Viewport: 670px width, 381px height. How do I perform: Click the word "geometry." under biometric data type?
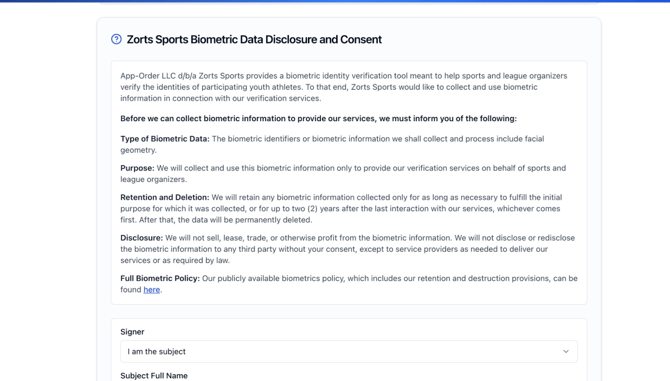138,150
